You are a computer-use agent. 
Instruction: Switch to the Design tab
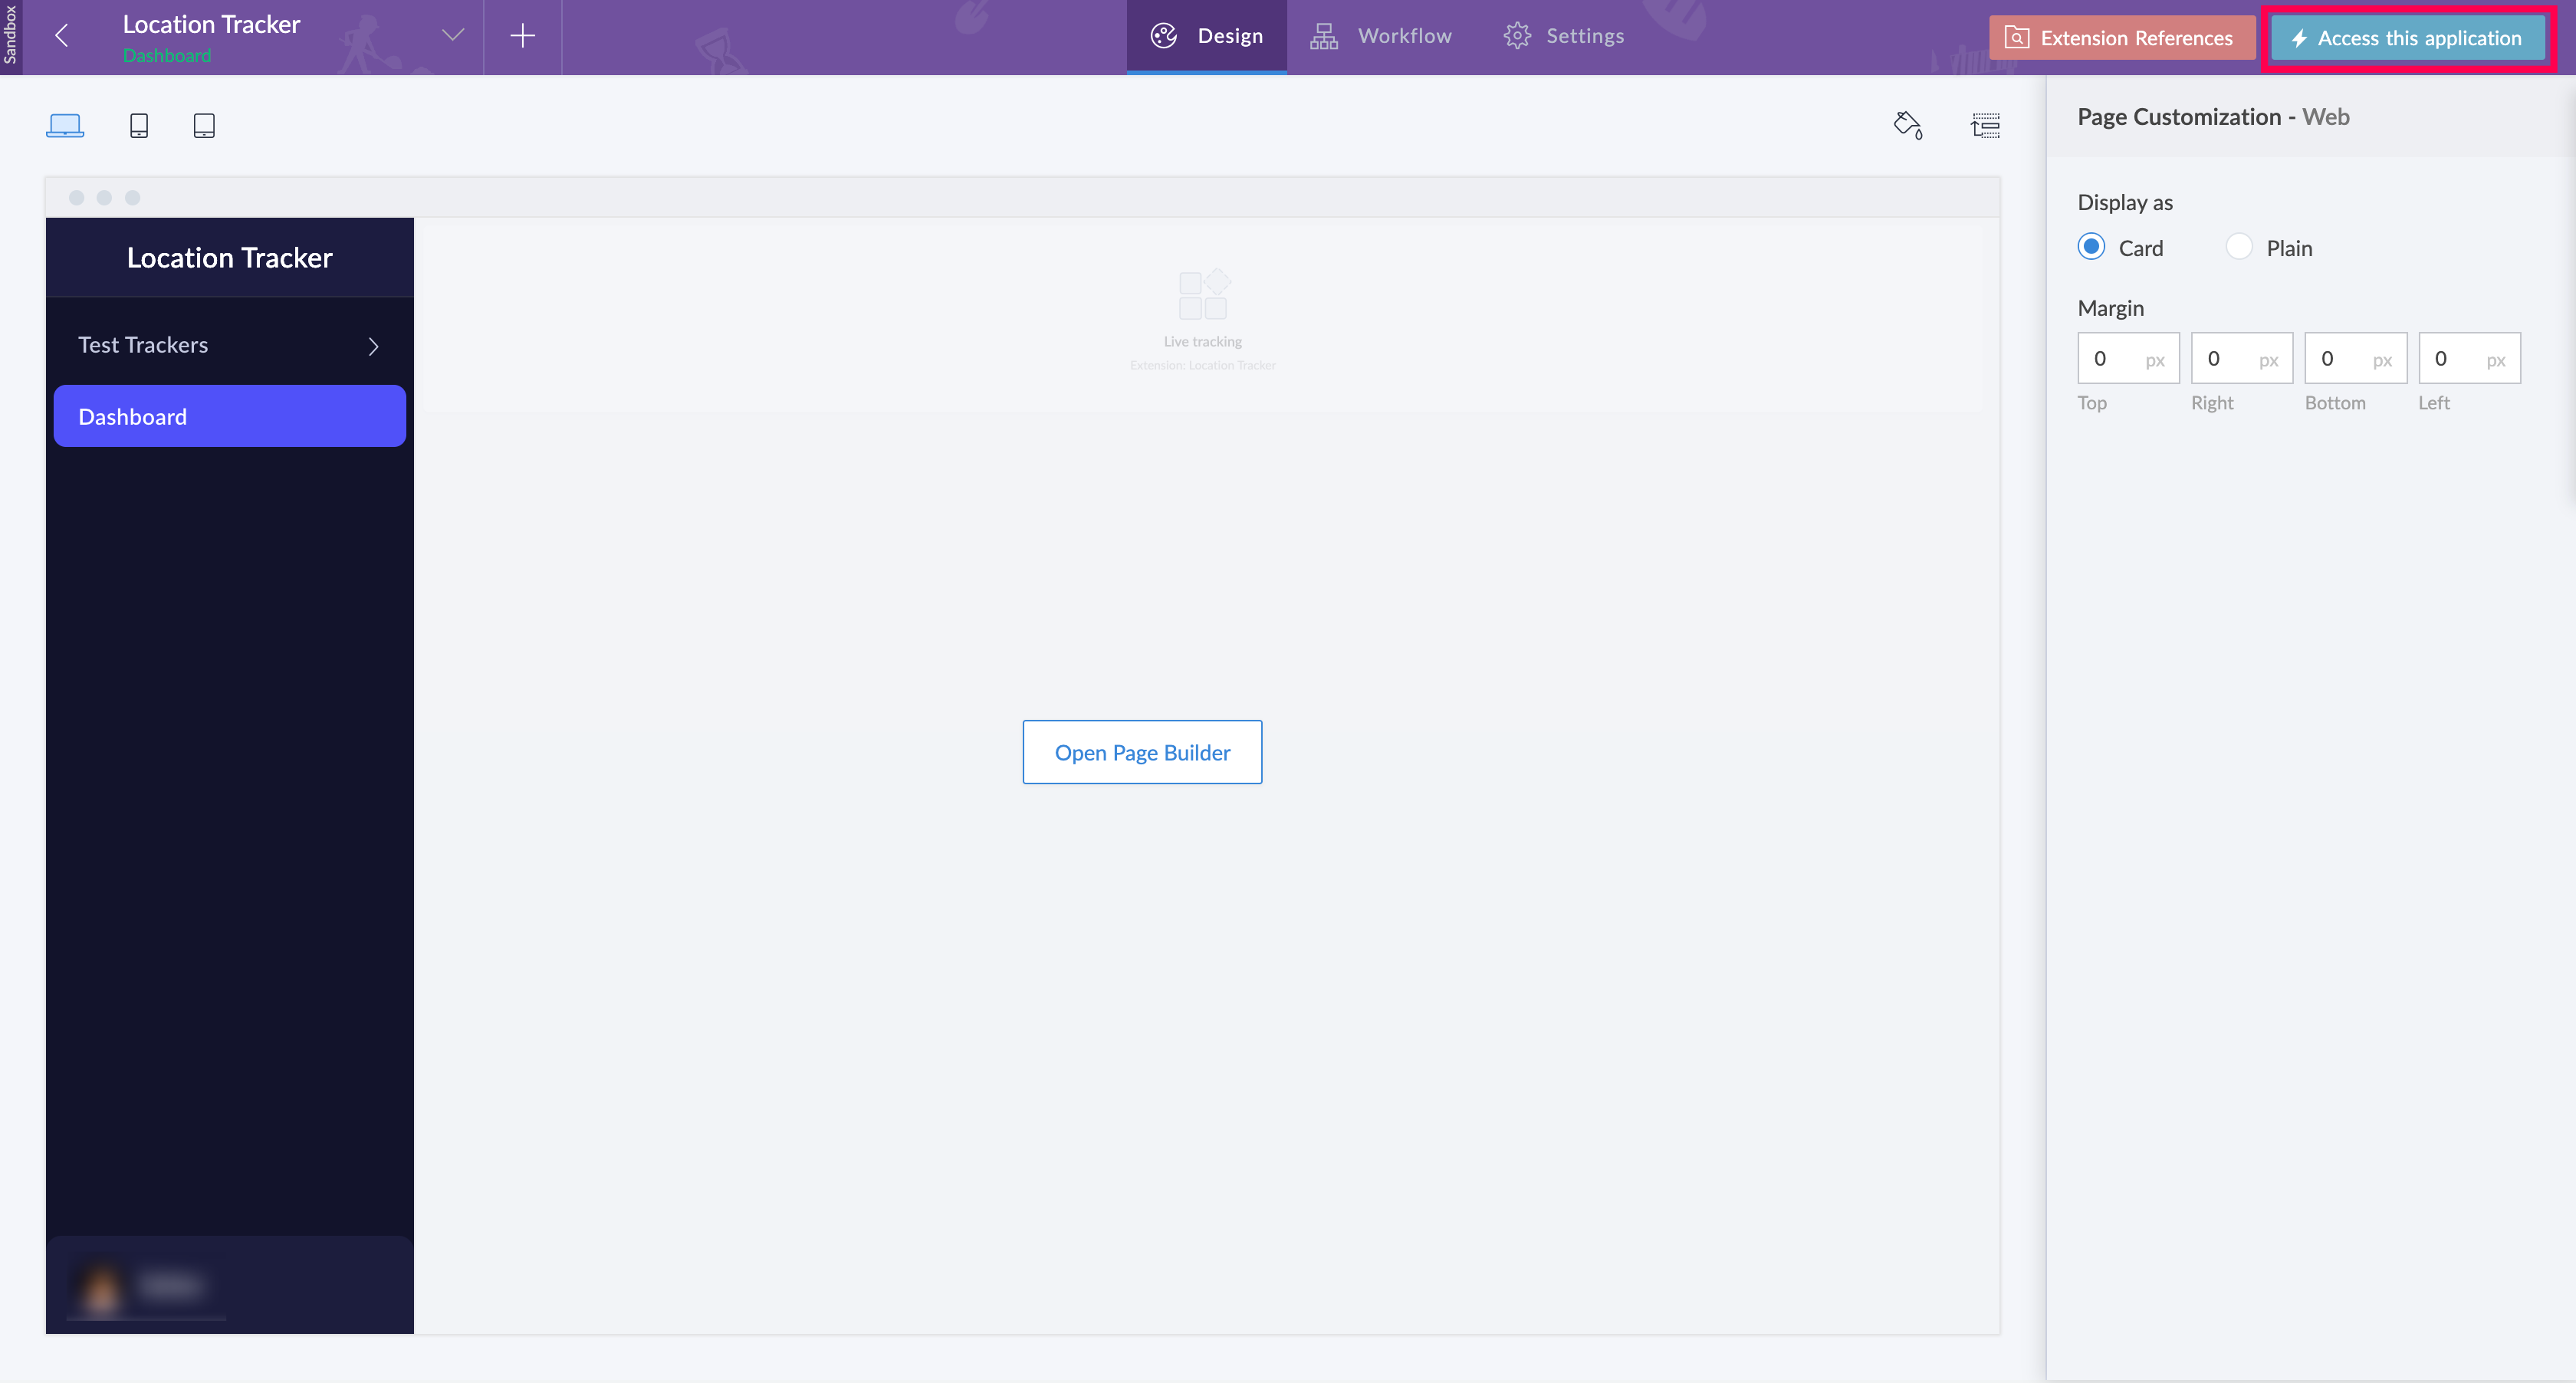pos(1207,36)
